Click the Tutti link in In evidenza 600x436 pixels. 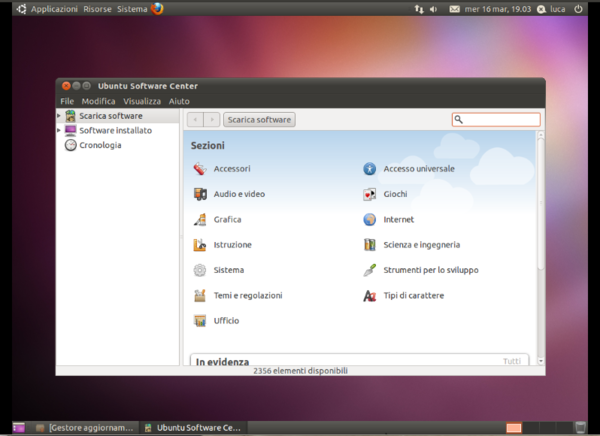tap(512, 361)
